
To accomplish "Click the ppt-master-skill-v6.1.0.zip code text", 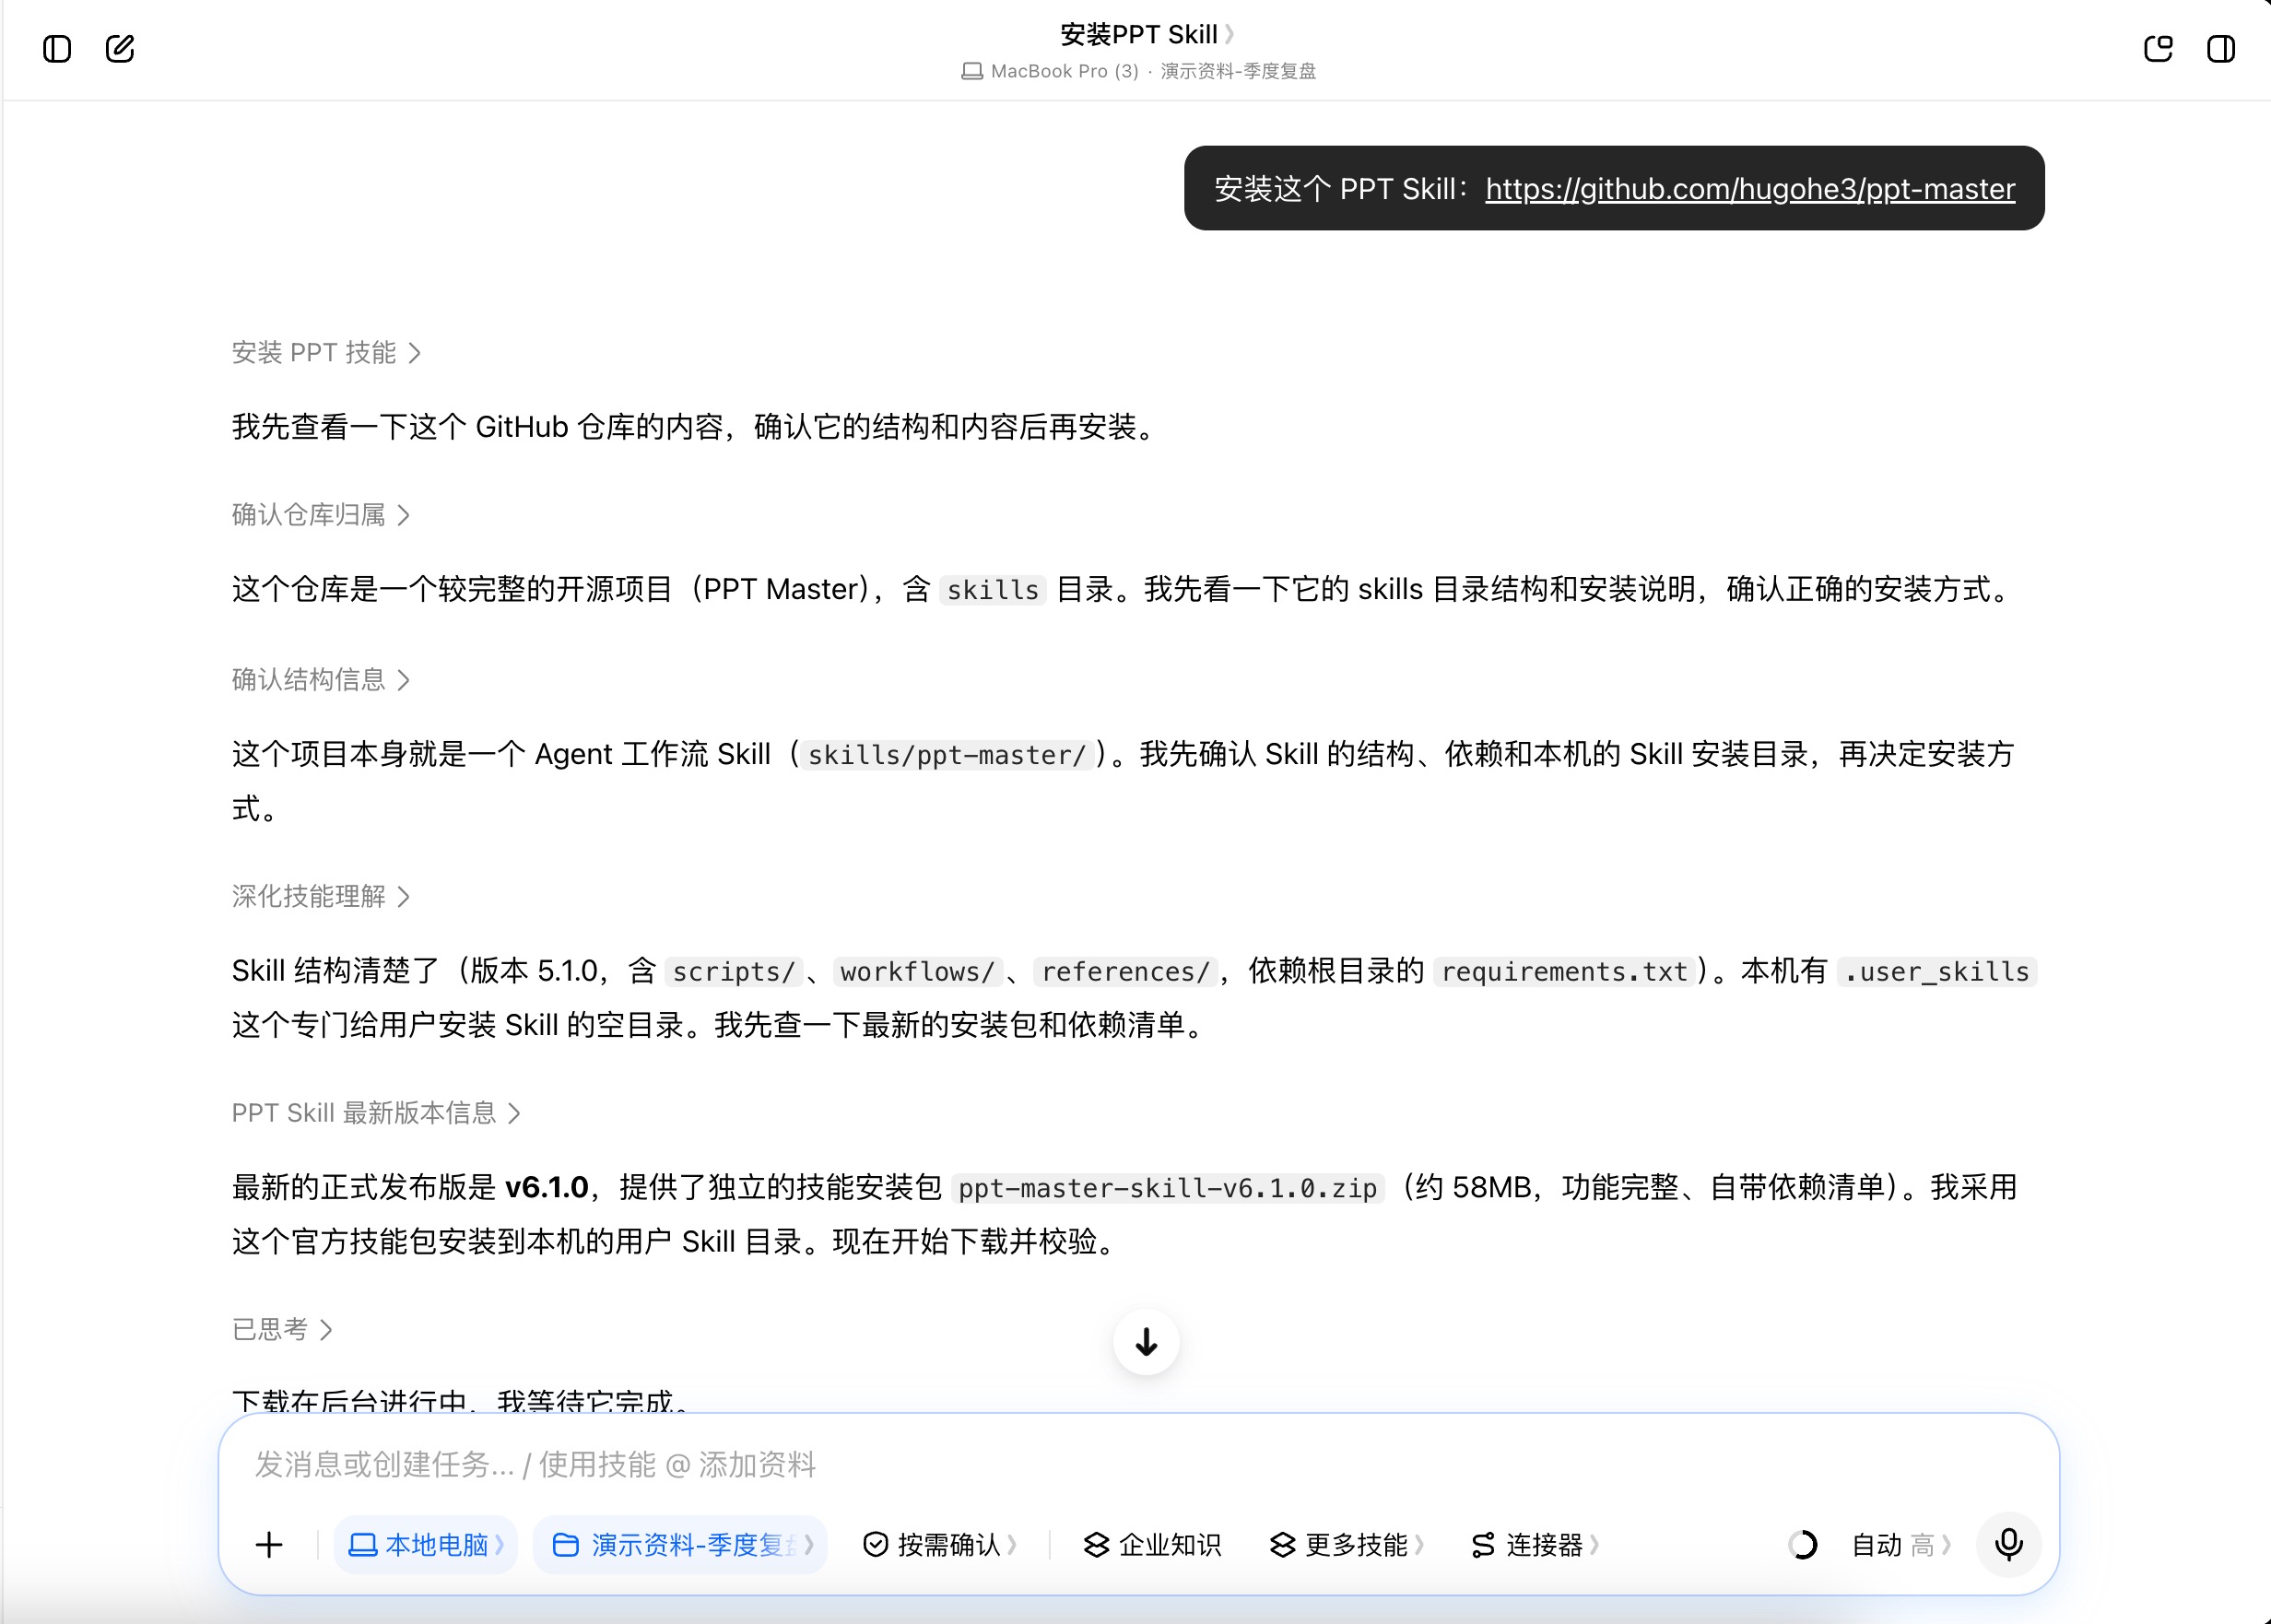I will (x=1167, y=1189).
